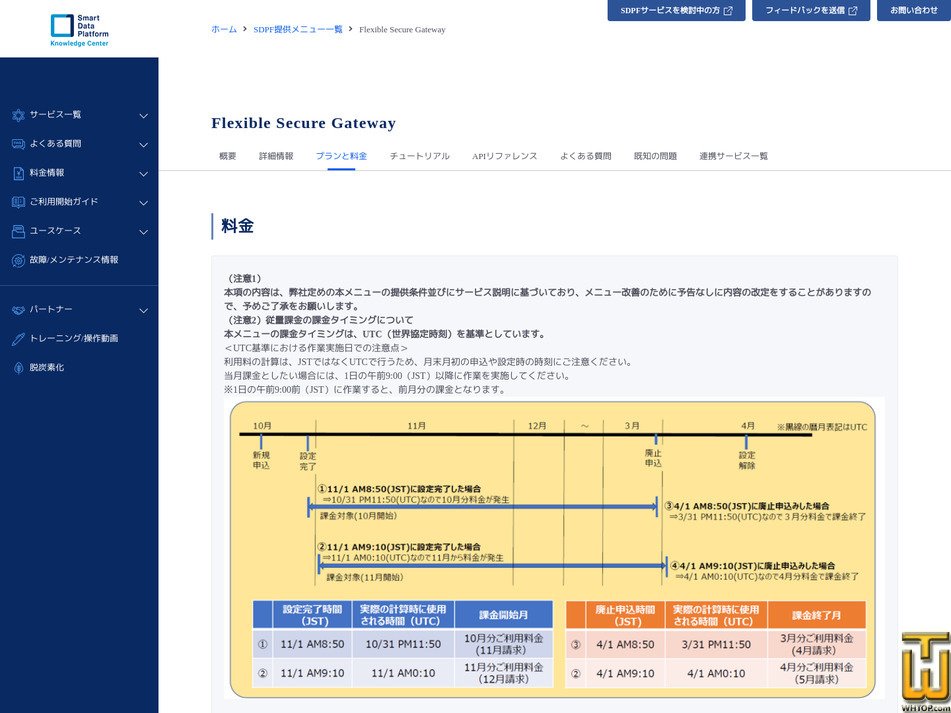This screenshot has width=951, height=713.
Task: Click the Flexible Secure Gateway page title
Action: click(x=303, y=123)
